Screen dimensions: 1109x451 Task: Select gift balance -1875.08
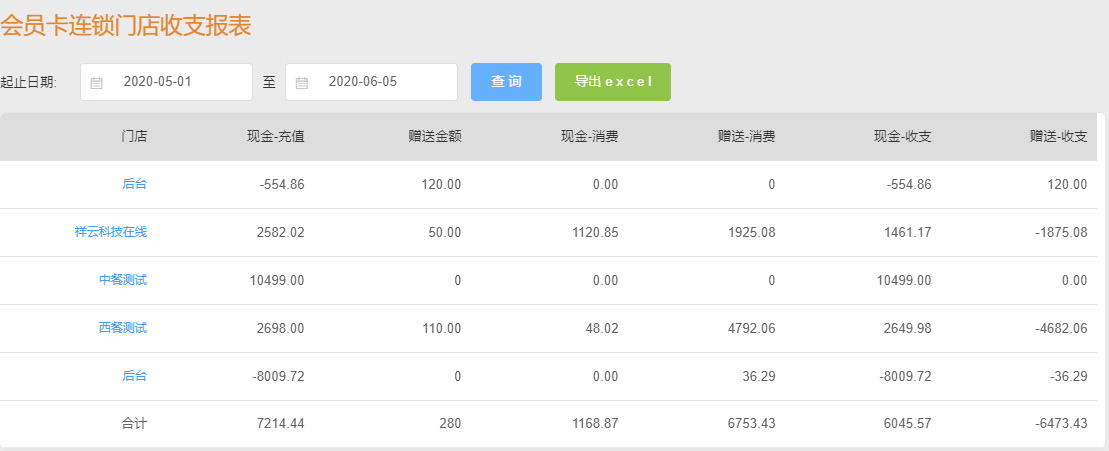point(1061,232)
